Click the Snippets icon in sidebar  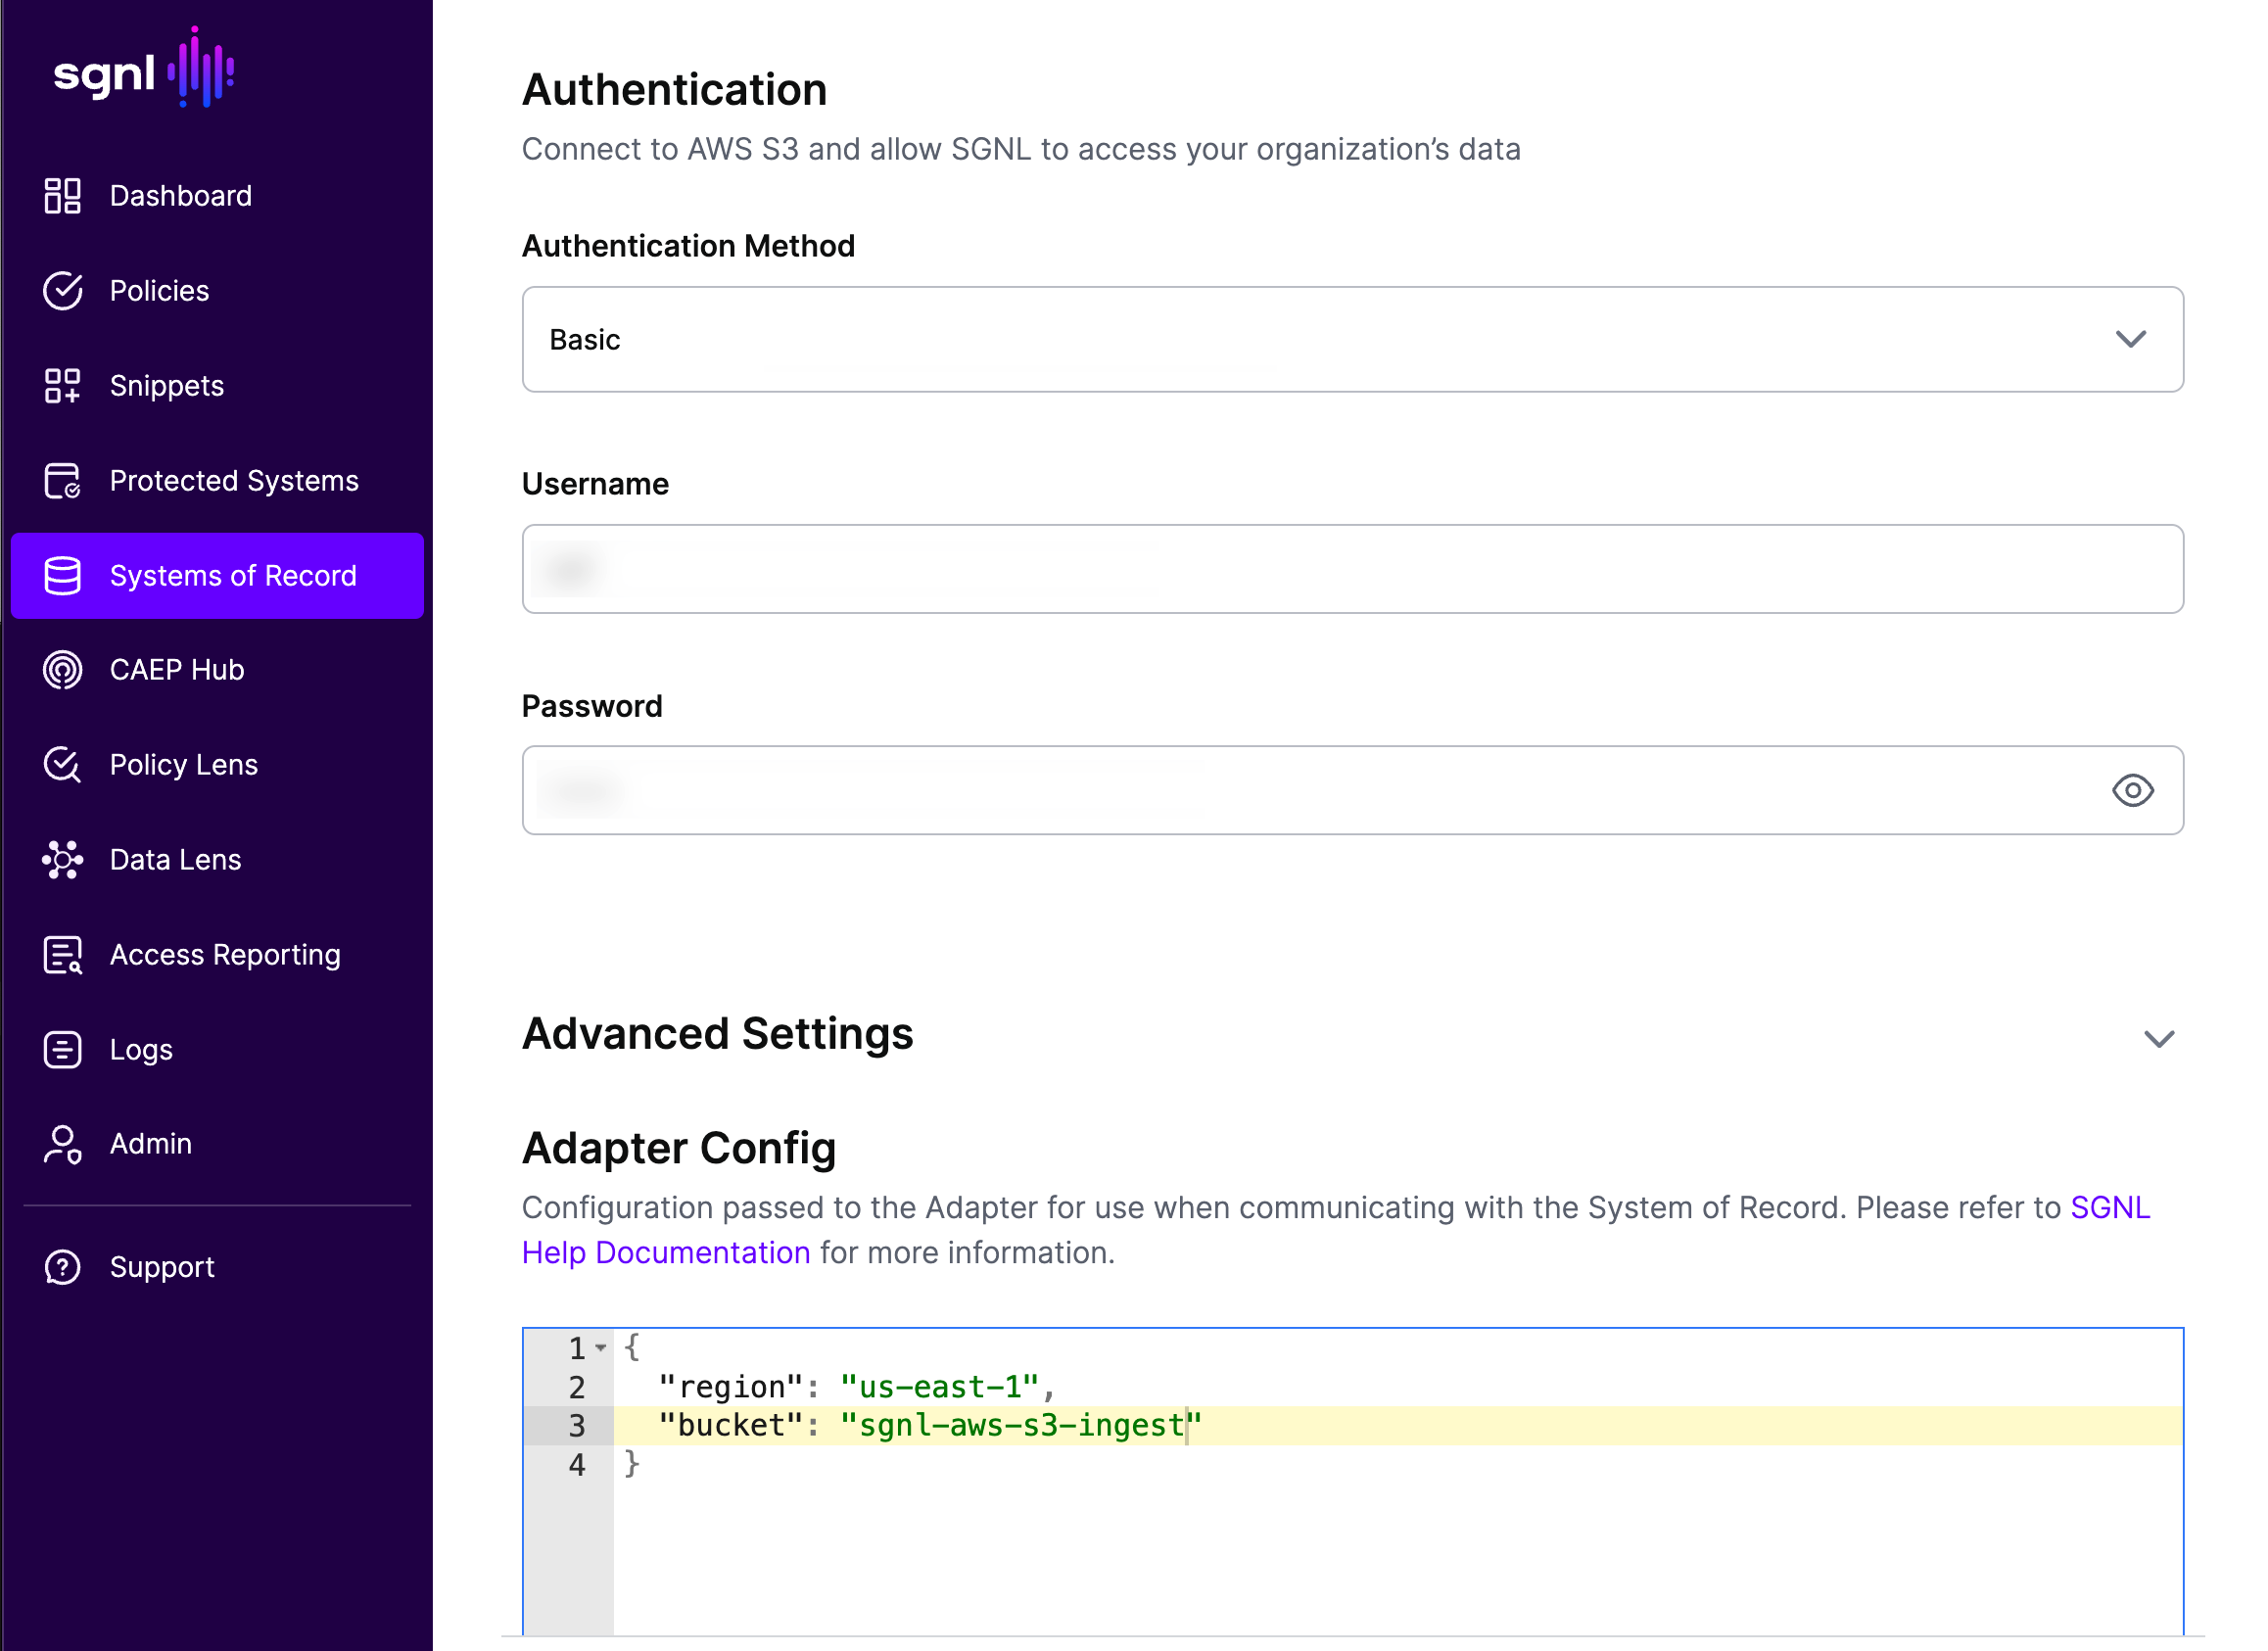coord(64,384)
